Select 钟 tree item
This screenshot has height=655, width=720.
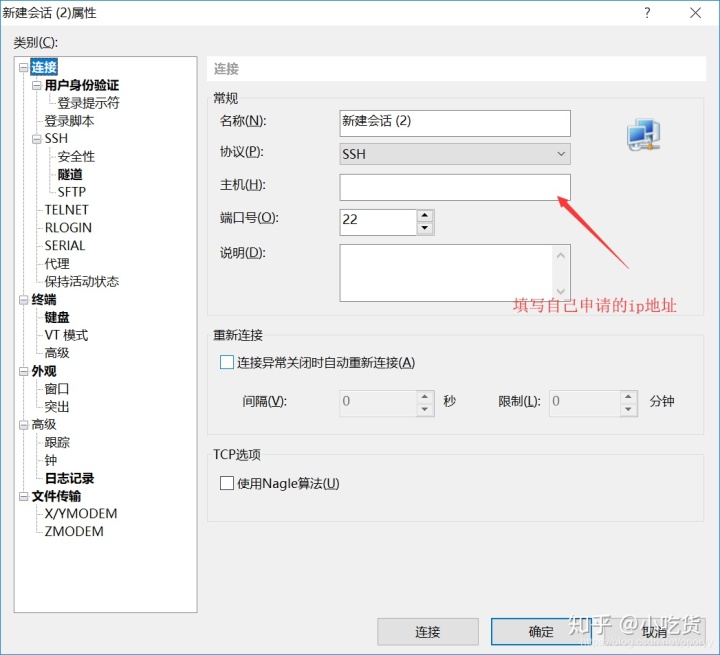(x=51, y=460)
